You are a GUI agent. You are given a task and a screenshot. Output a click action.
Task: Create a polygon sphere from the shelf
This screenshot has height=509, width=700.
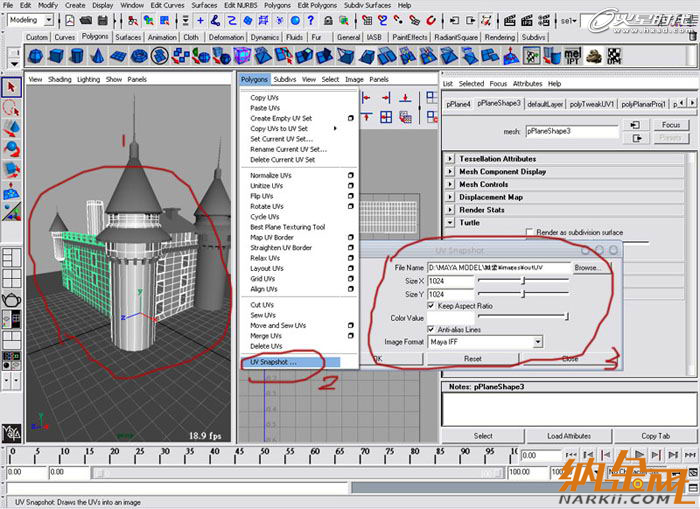tap(38, 55)
